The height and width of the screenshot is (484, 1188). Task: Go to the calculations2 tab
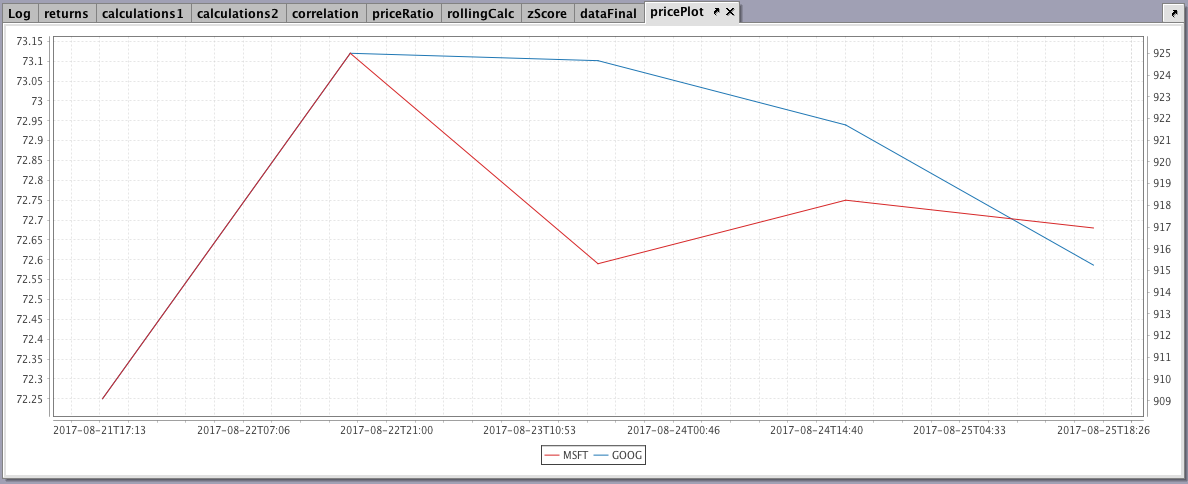237,14
